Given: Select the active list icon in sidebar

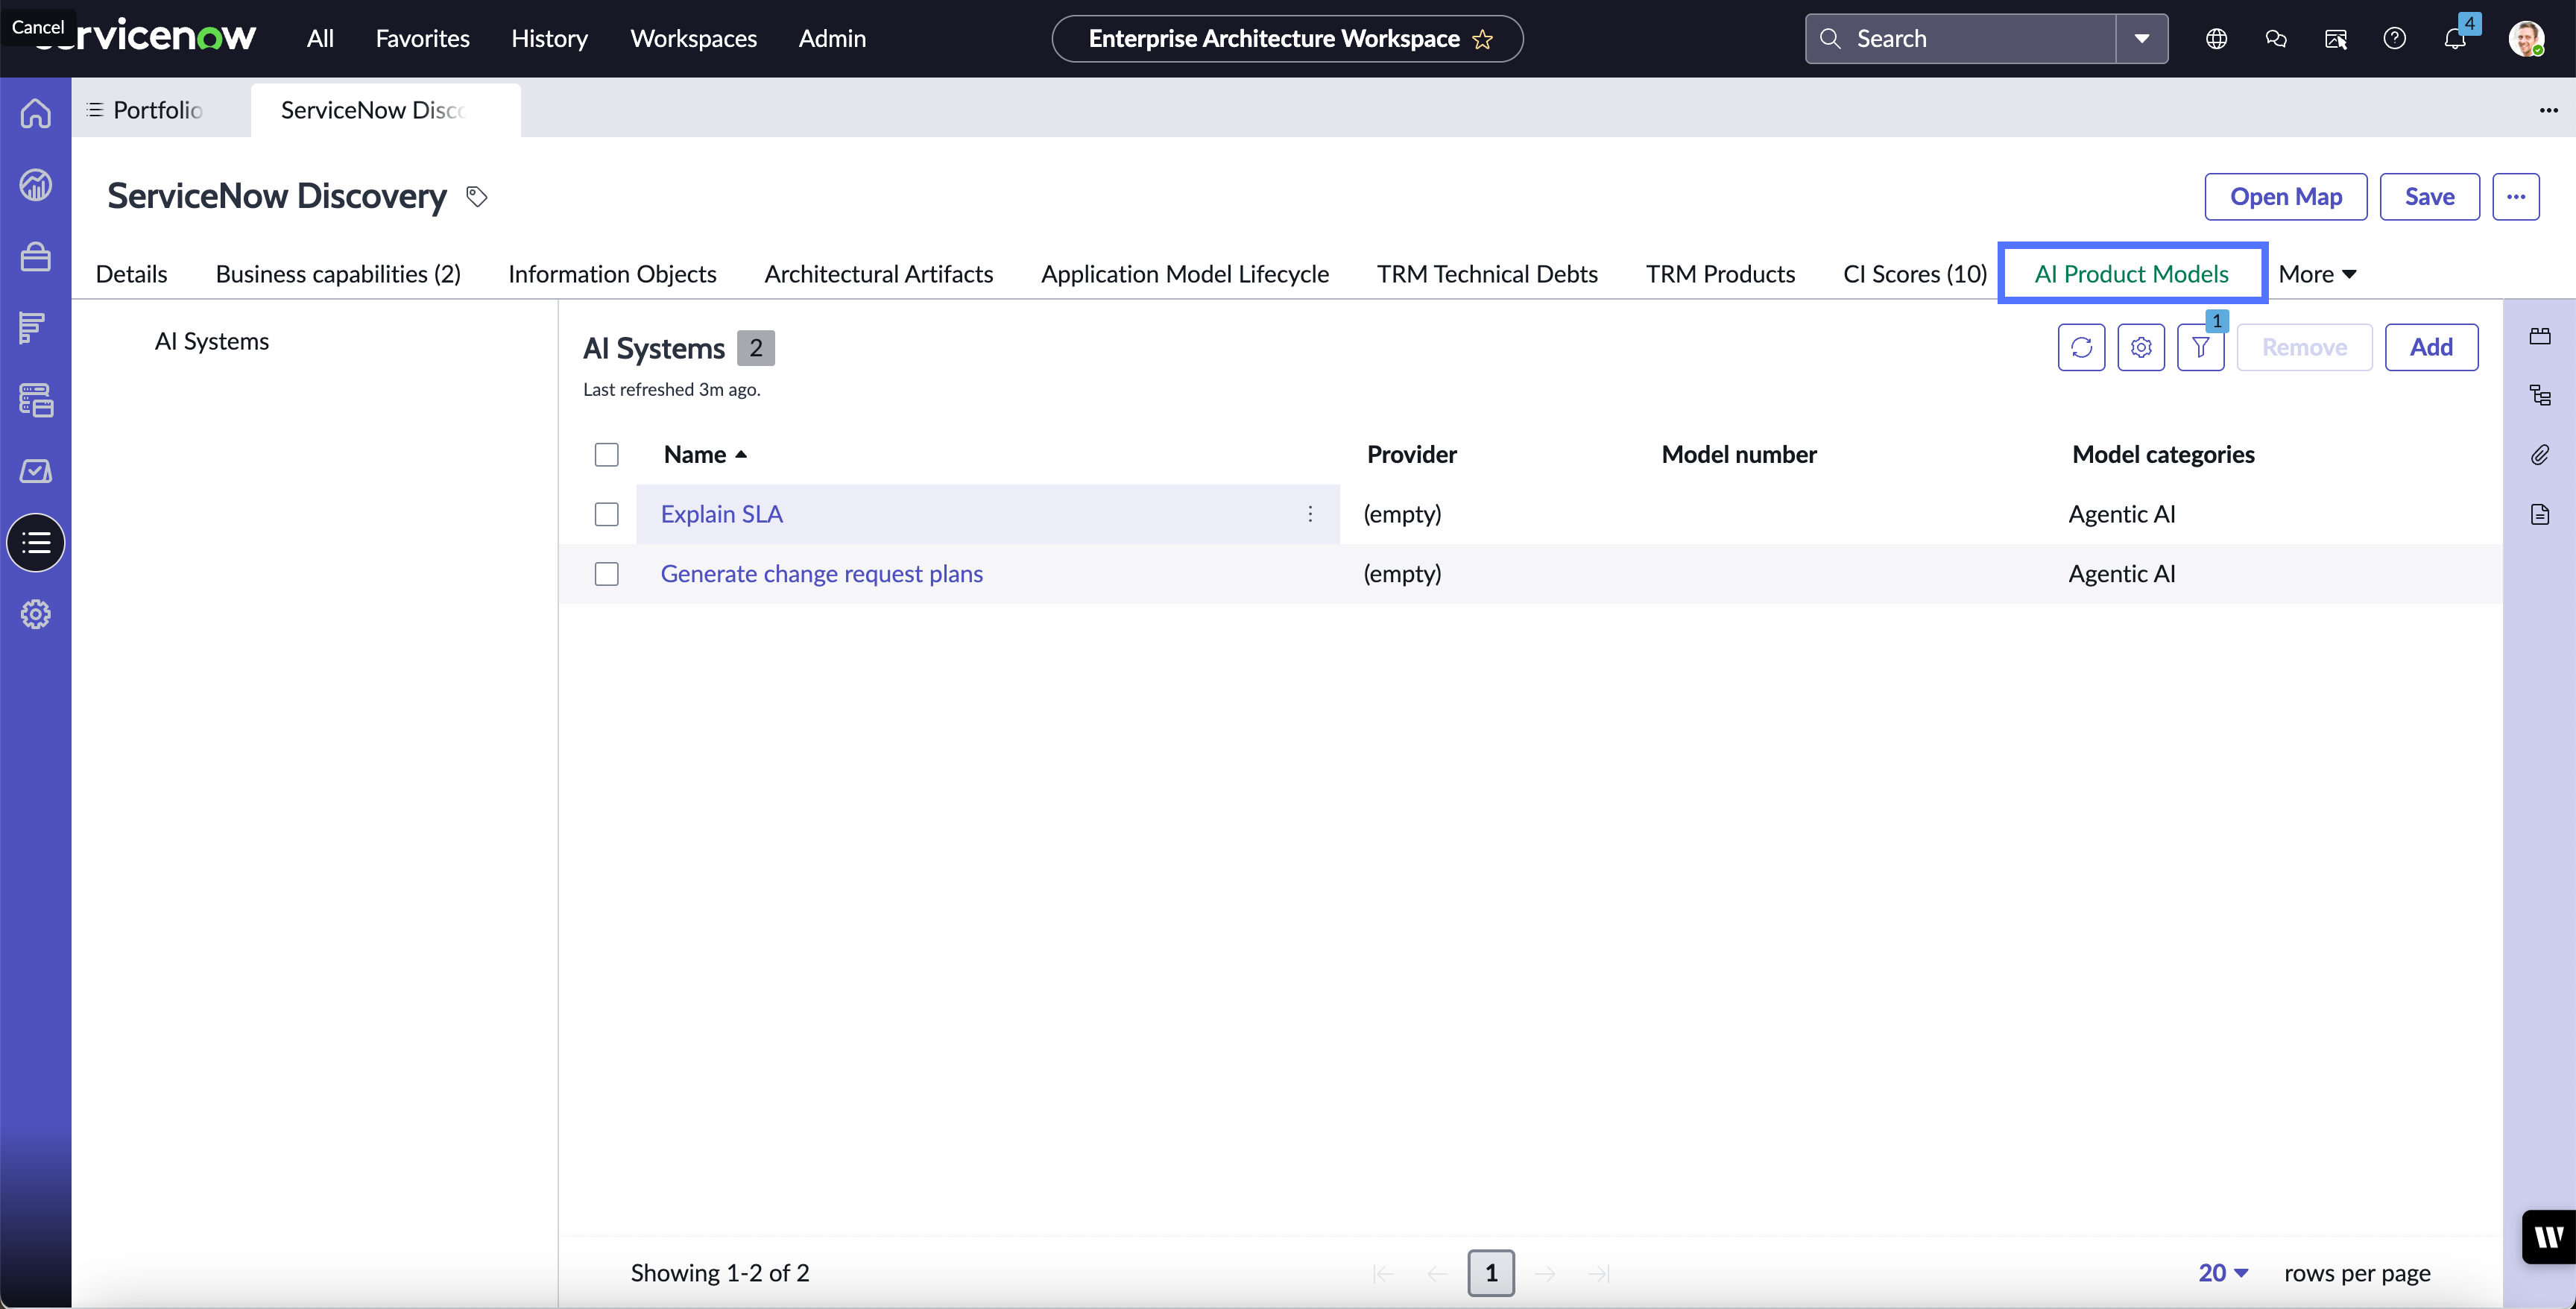Looking at the screenshot, I should coord(36,543).
